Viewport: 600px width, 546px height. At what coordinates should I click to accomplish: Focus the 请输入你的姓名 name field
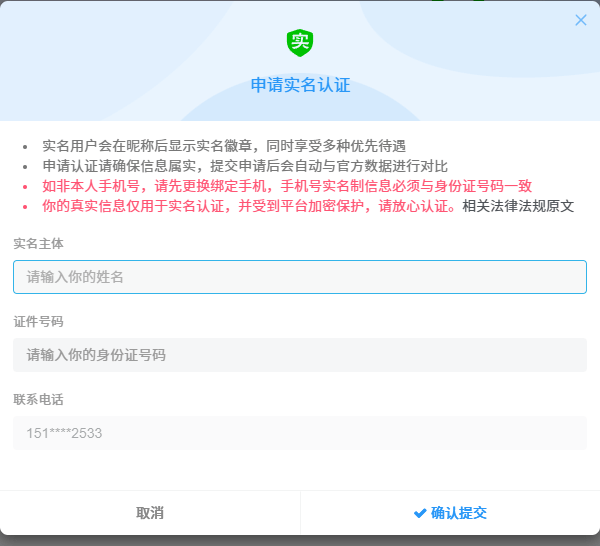tap(300, 277)
